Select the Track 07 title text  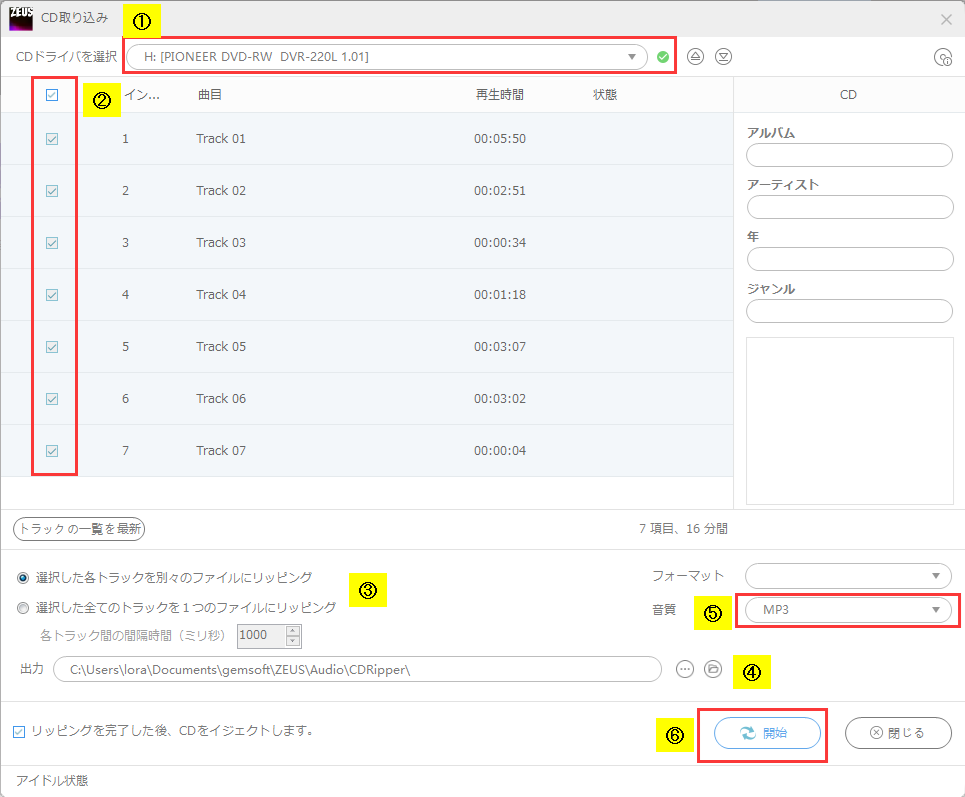tap(221, 451)
